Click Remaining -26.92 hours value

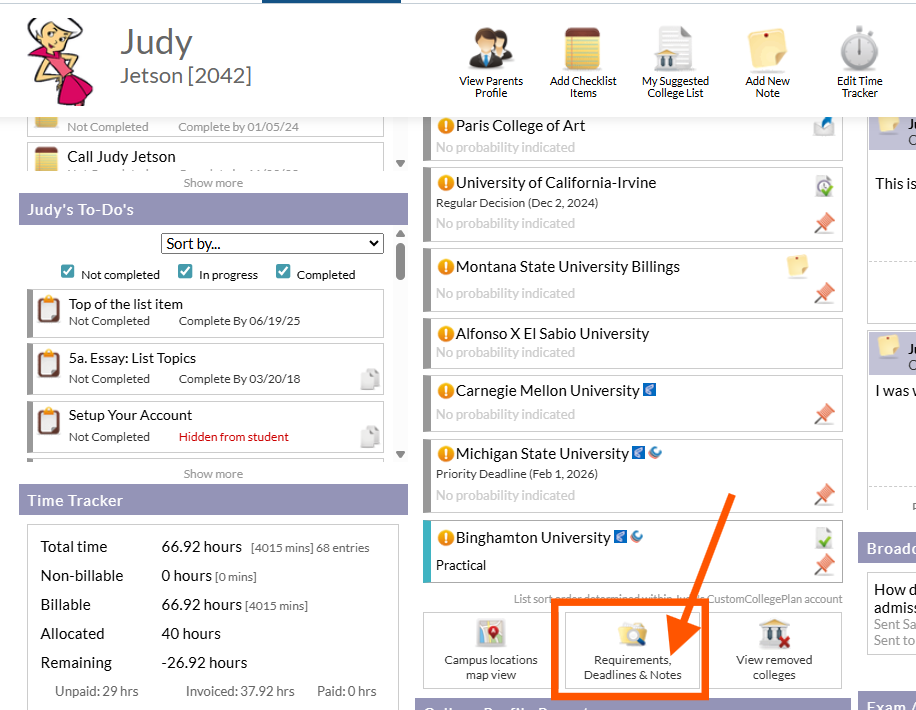click(x=204, y=663)
